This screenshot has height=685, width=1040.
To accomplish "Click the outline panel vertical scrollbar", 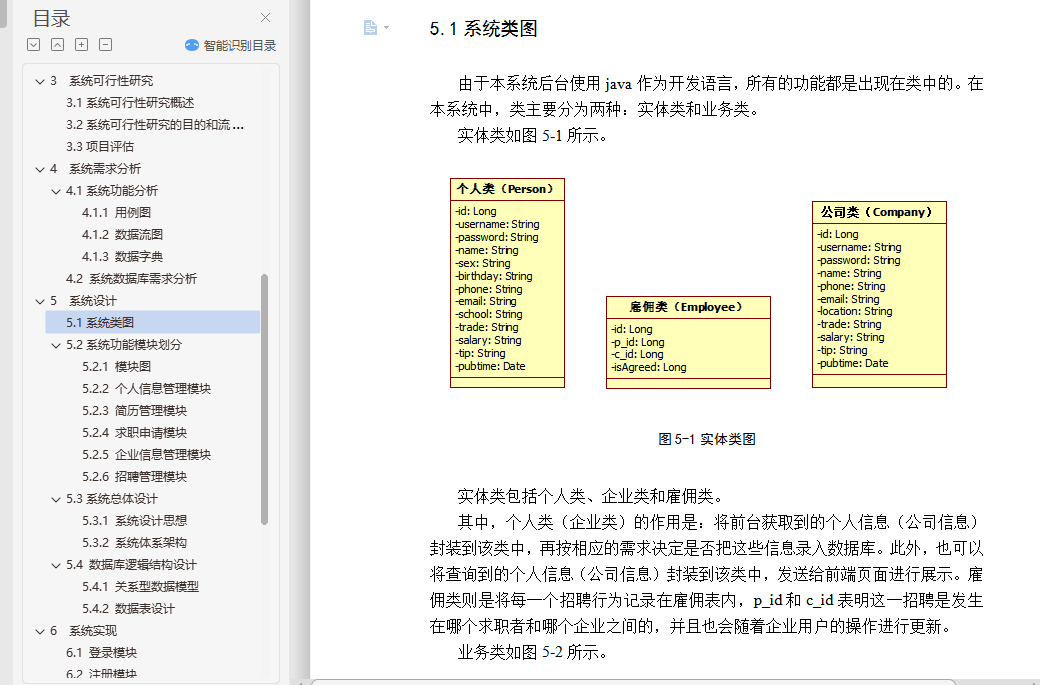I will tap(265, 399).
